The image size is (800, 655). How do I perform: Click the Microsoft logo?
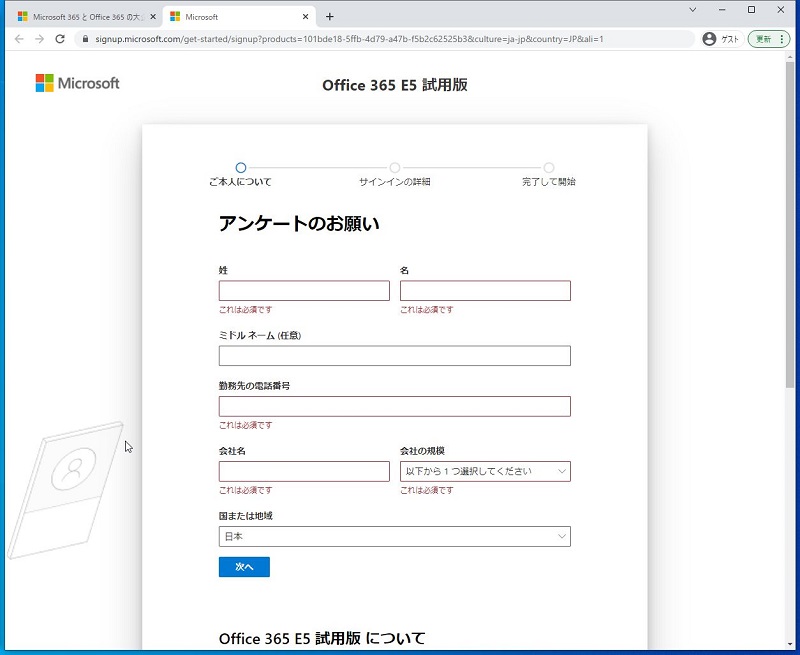click(78, 83)
